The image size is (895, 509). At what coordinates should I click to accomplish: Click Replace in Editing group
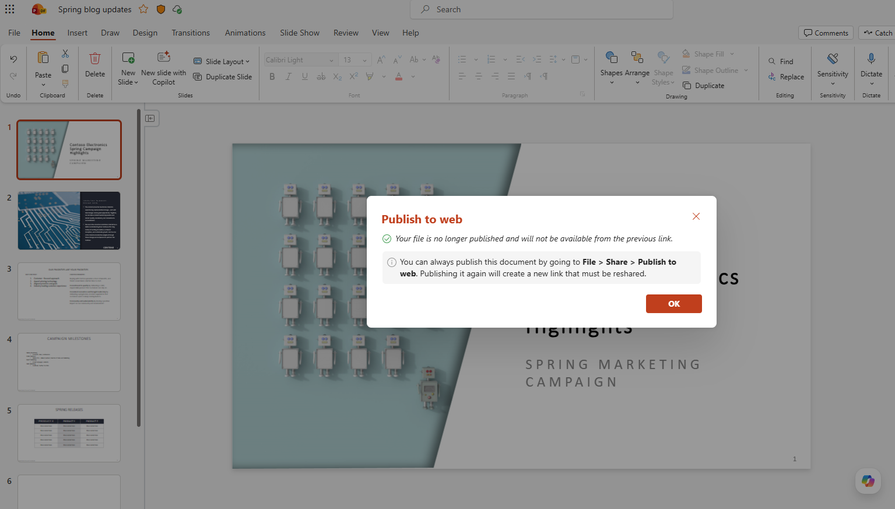[786, 76]
